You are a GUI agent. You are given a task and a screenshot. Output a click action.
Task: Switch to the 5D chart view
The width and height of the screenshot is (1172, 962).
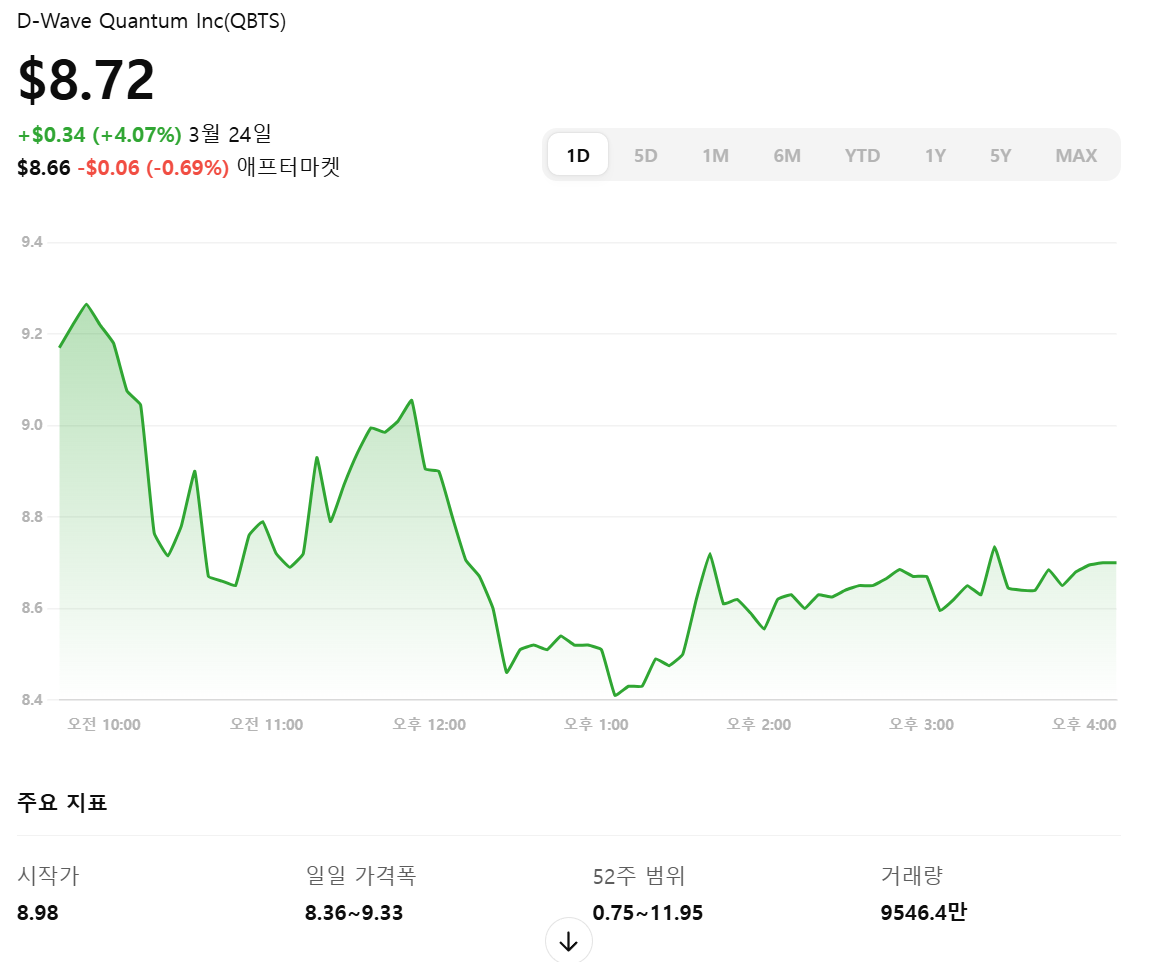pyautogui.click(x=645, y=155)
